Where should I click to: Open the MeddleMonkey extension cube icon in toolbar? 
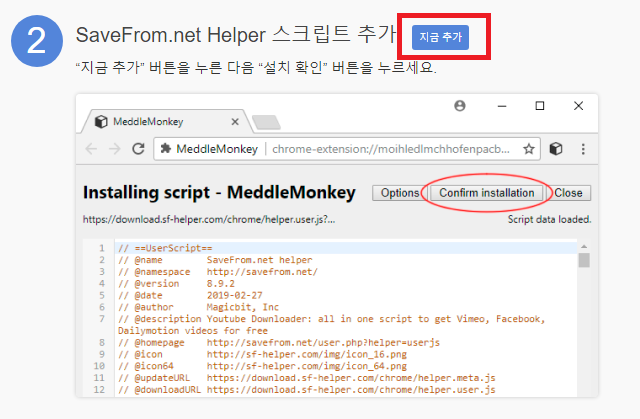point(556,149)
